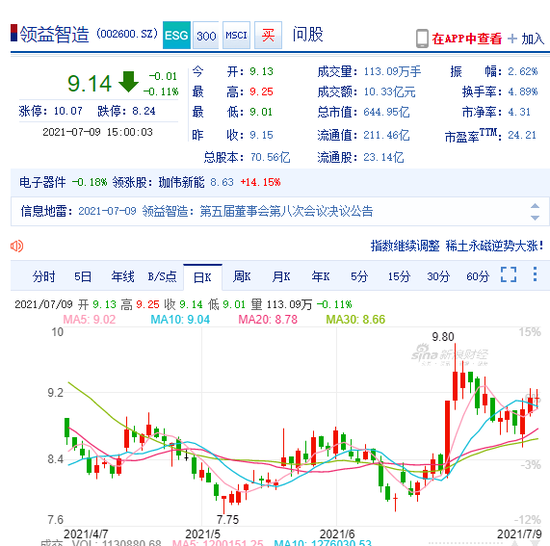
Task: Open 珈伟新能 leading stock link
Action: [181, 182]
